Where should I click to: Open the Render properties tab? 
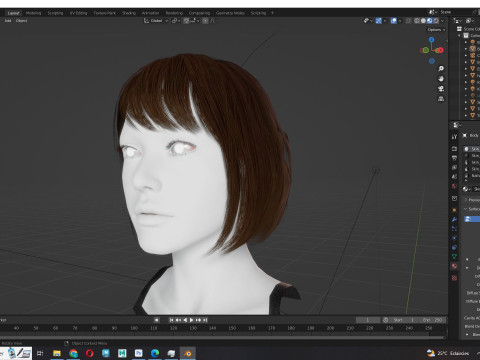pyautogui.click(x=454, y=149)
